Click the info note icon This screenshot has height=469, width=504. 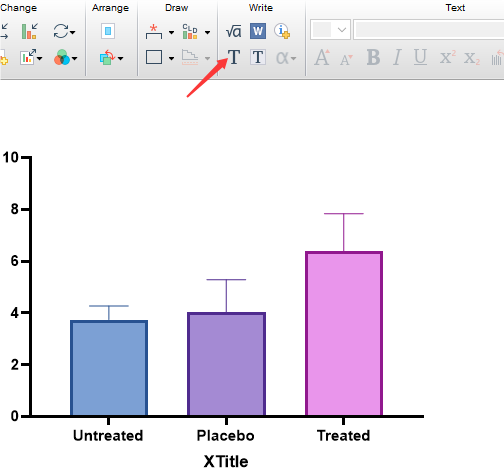(282, 31)
